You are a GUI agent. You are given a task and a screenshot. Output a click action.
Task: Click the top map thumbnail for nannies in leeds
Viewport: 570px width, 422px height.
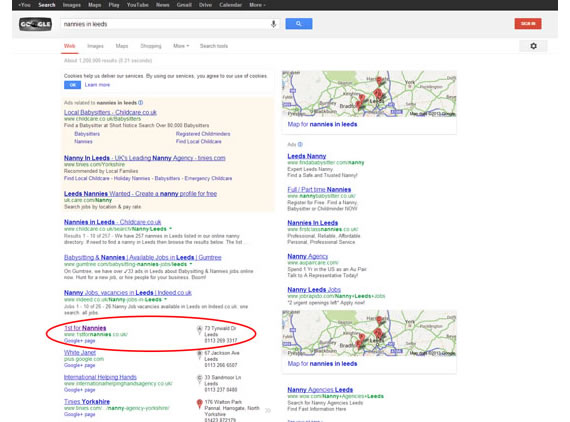pos(369,94)
